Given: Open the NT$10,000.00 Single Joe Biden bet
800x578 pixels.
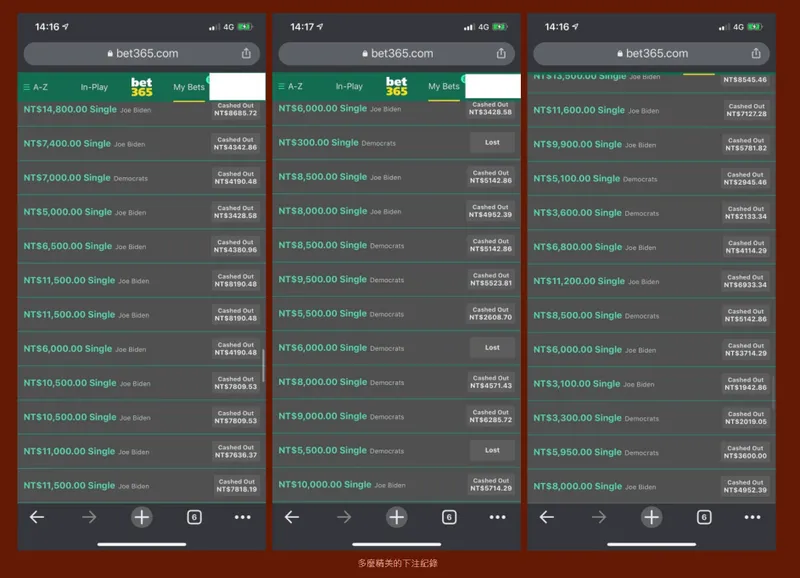Looking at the screenshot, I should [x=396, y=485].
